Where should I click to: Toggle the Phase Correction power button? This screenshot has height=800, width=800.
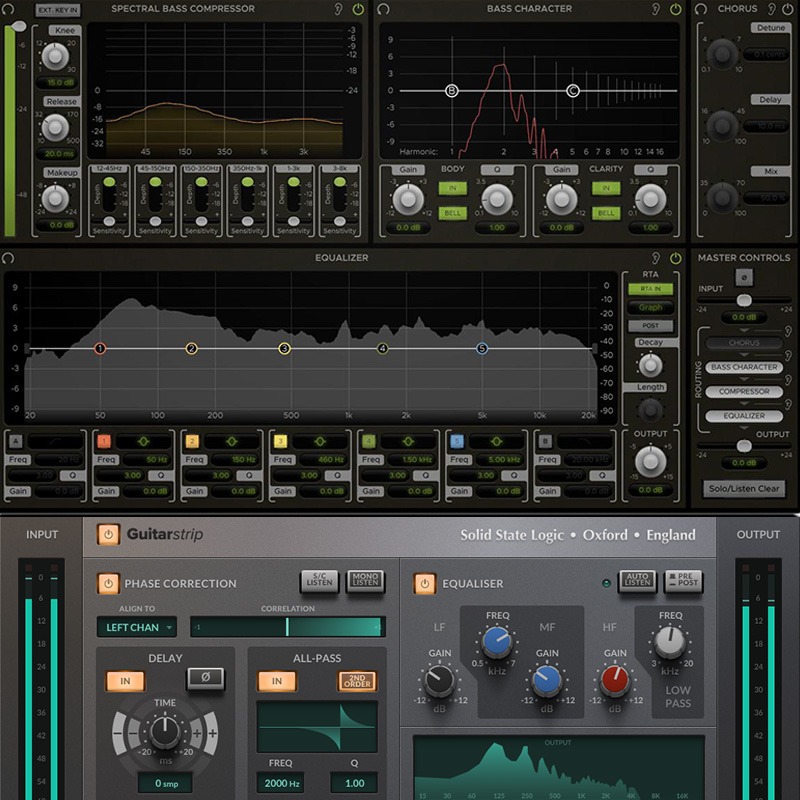(108, 583)
